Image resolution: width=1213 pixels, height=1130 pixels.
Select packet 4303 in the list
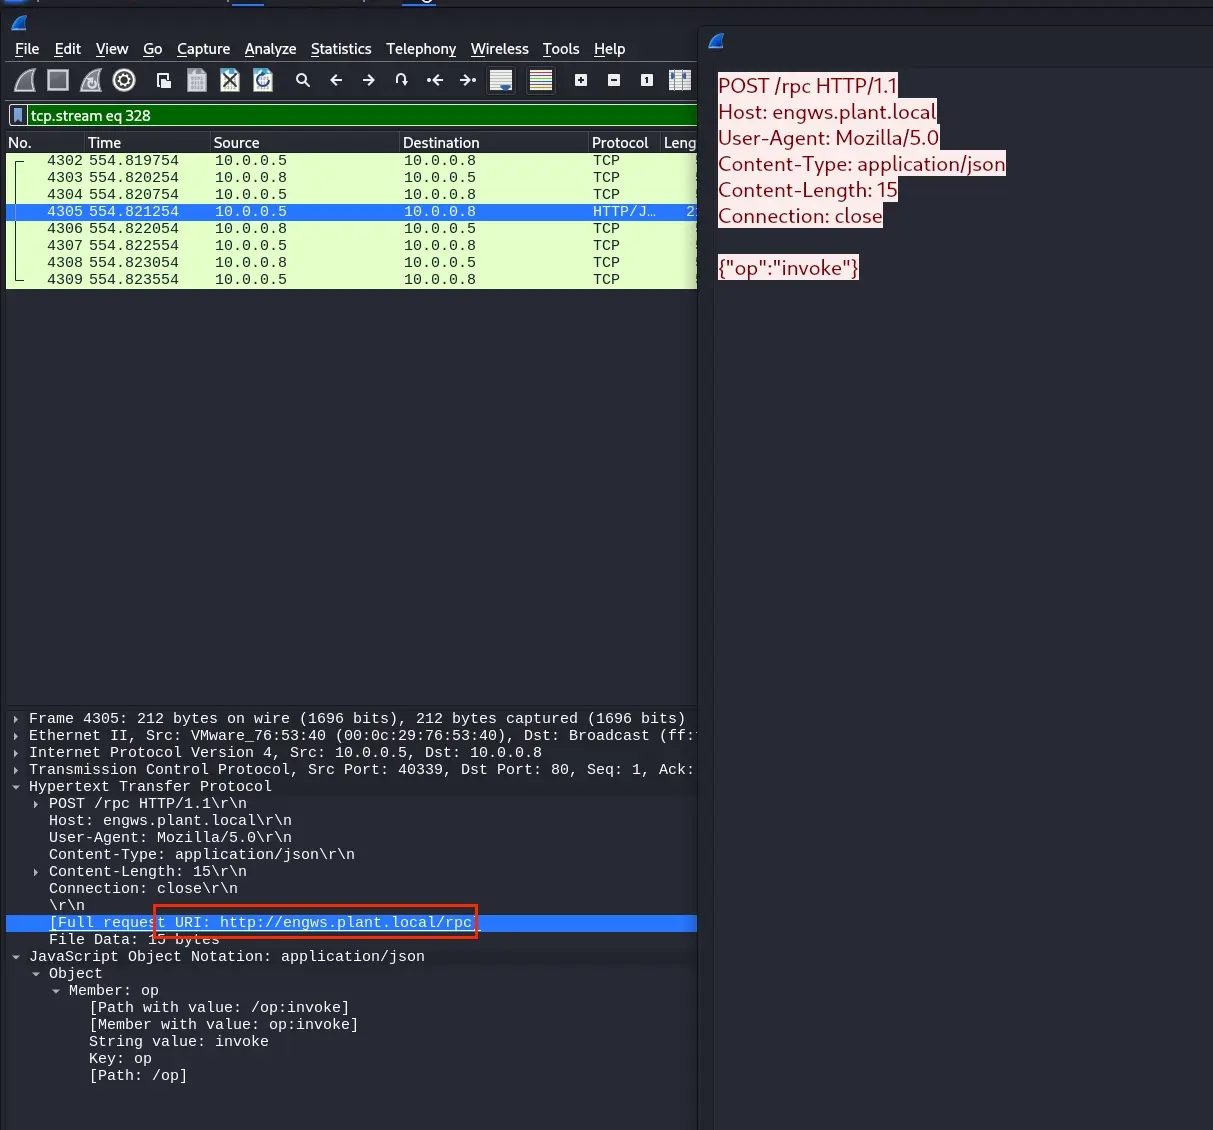pos(351,177)
